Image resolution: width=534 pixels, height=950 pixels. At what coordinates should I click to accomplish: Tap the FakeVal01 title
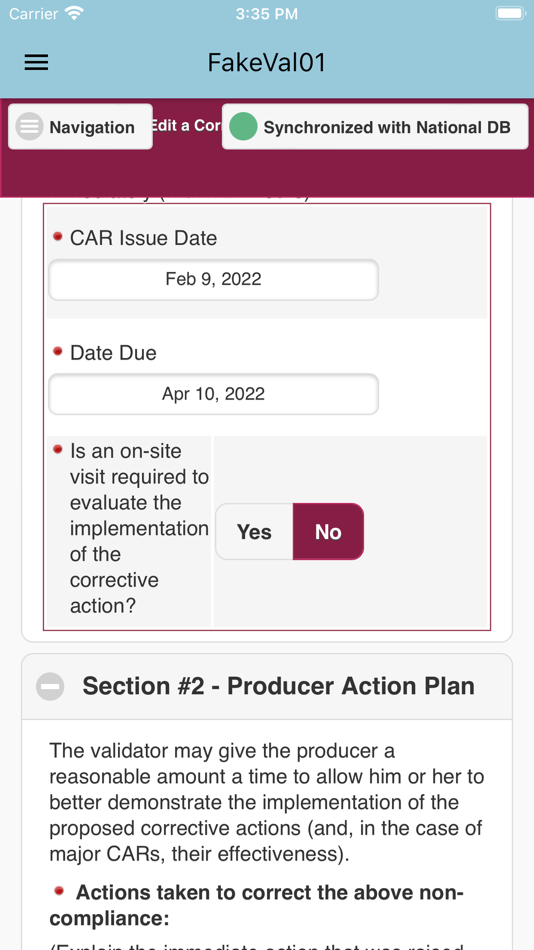(267, 62)
